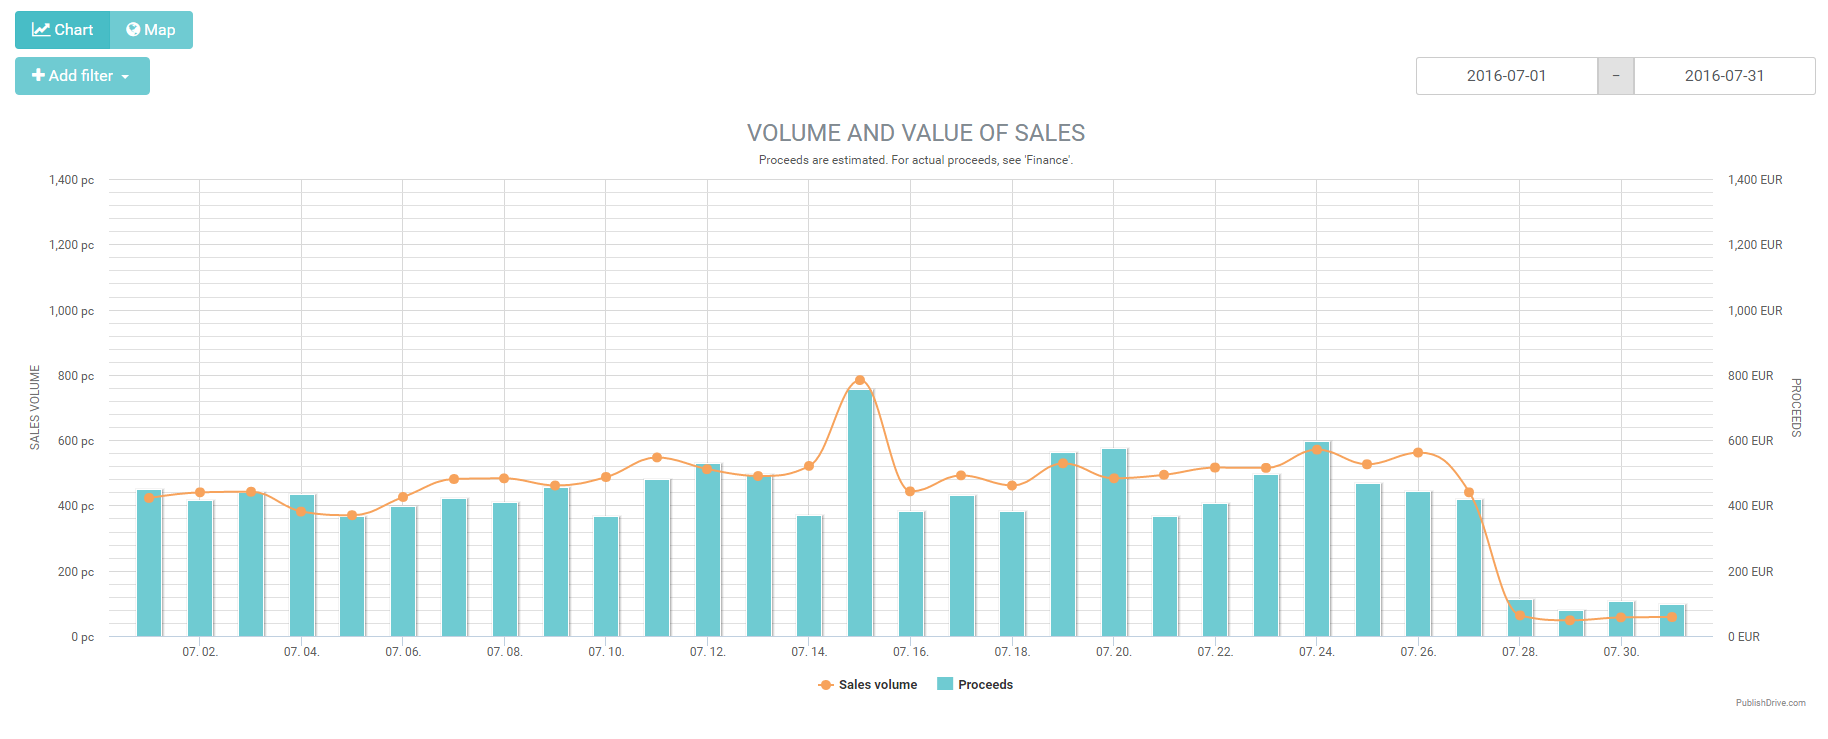Click the Proceeds bar for 07. 28.
Screen dimensions: 1828x739
[x=1520, y=618]
